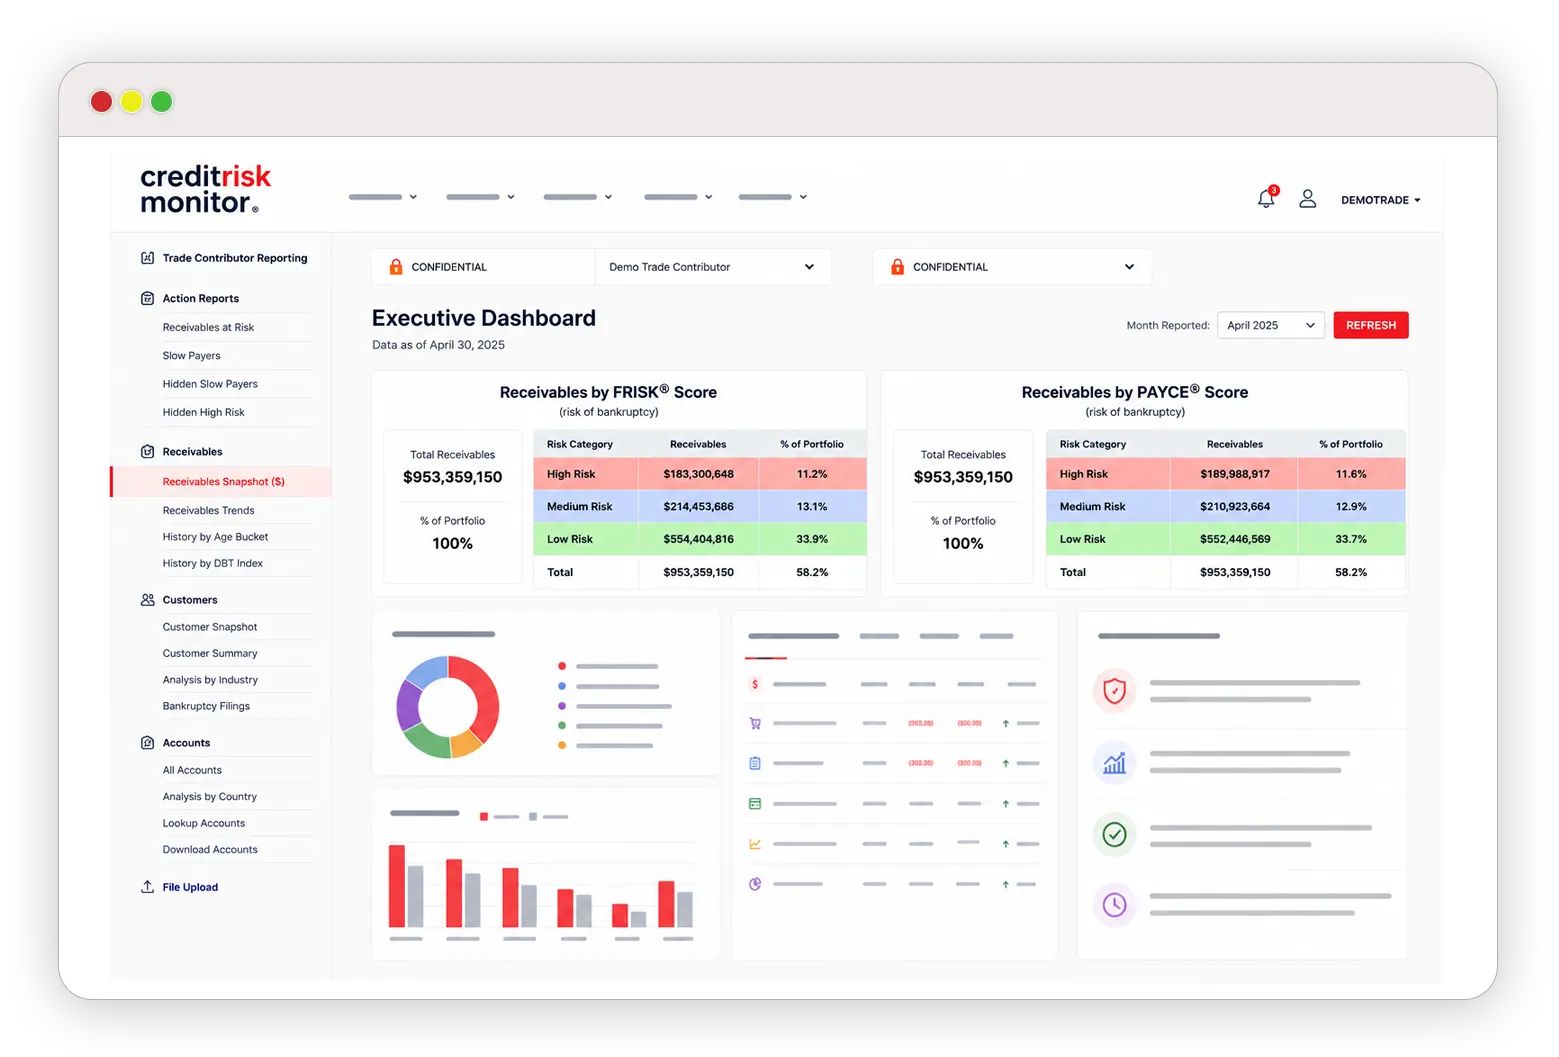This screenshot has height=1057, width=1559.
Task: Open Bankruptcy Filings link
Action: (206, 706)
